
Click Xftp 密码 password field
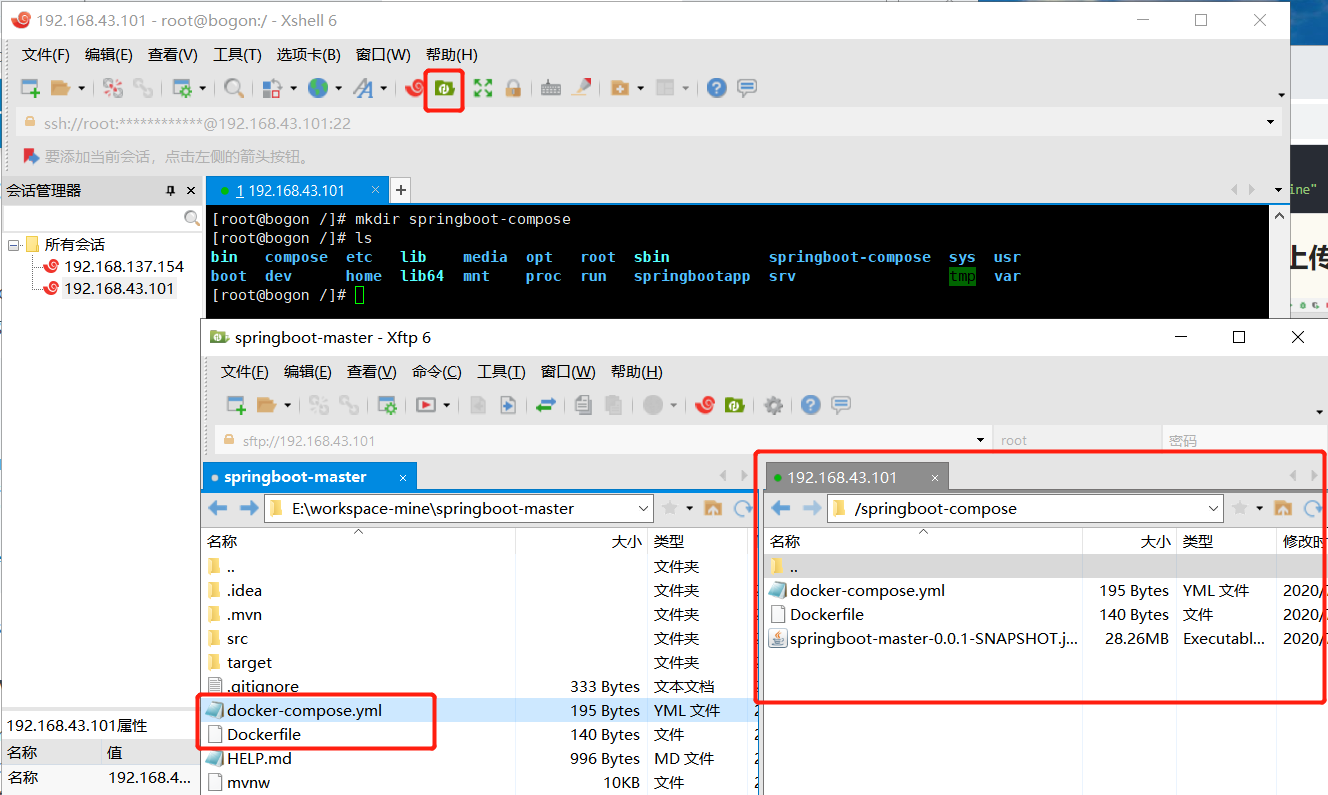click(1244, 440)
